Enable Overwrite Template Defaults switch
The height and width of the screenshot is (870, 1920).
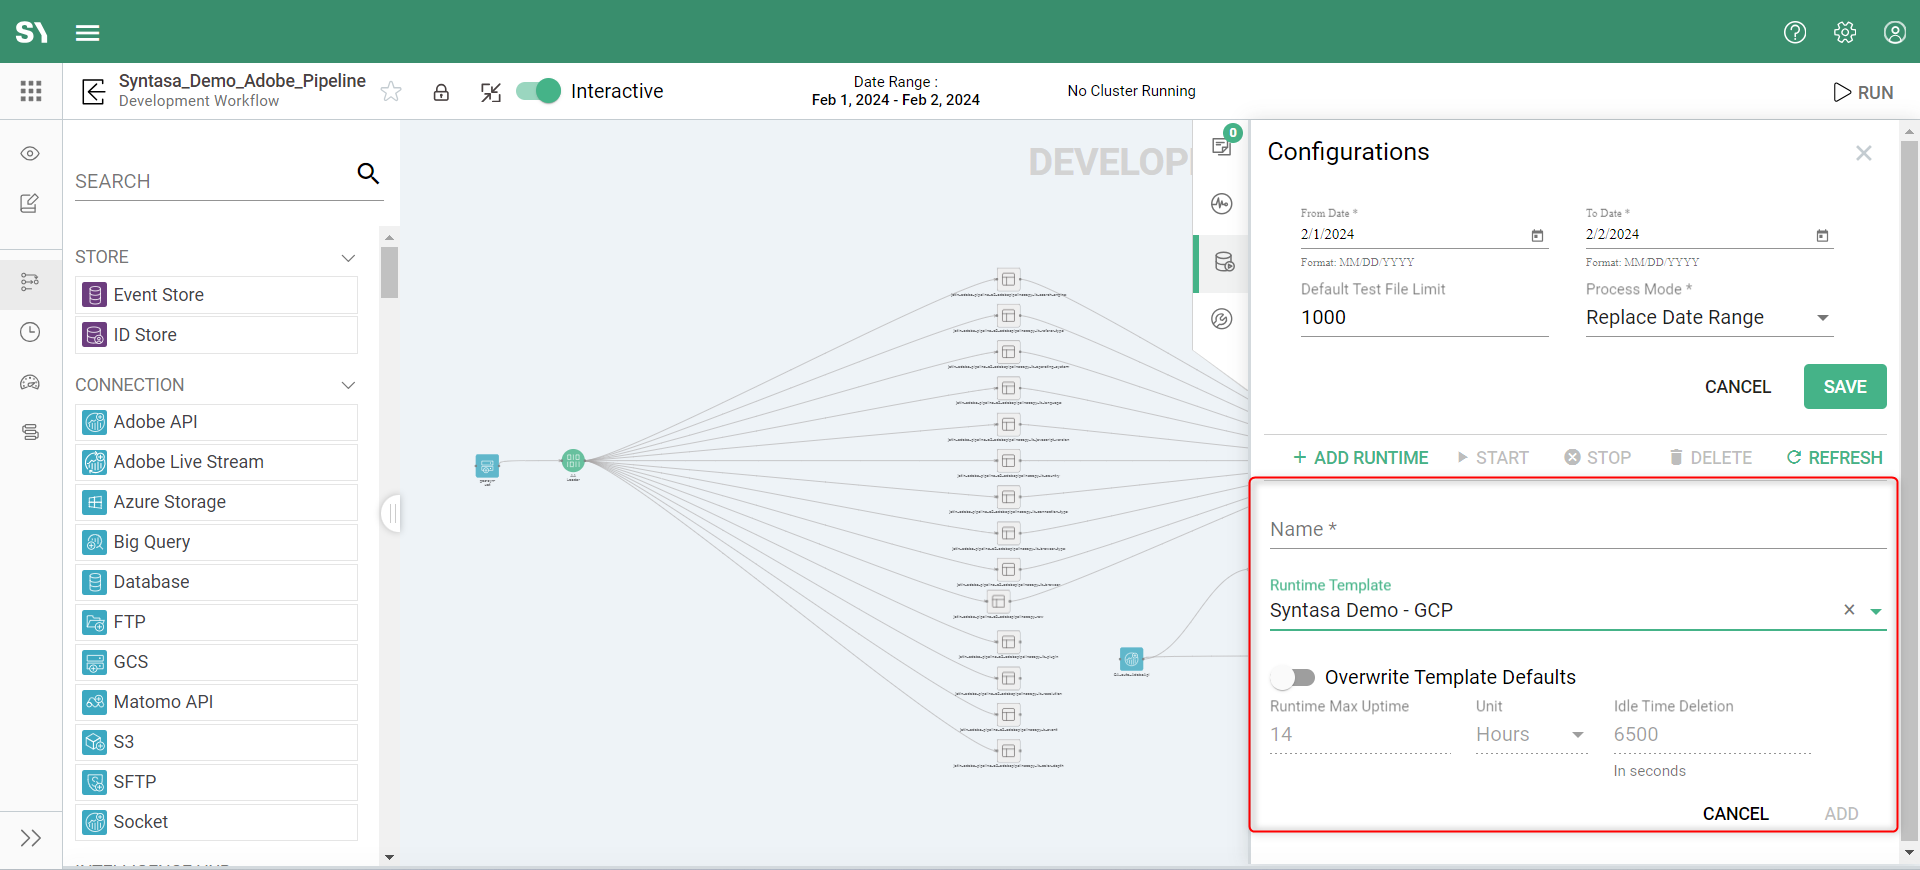pos(1294,678)
